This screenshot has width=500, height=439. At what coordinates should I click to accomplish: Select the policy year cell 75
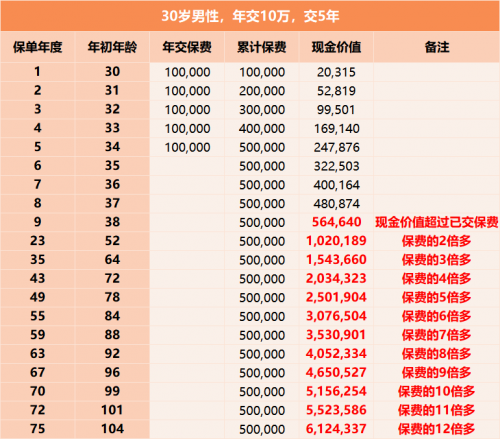pyautogui.click(x=38, y=429)
